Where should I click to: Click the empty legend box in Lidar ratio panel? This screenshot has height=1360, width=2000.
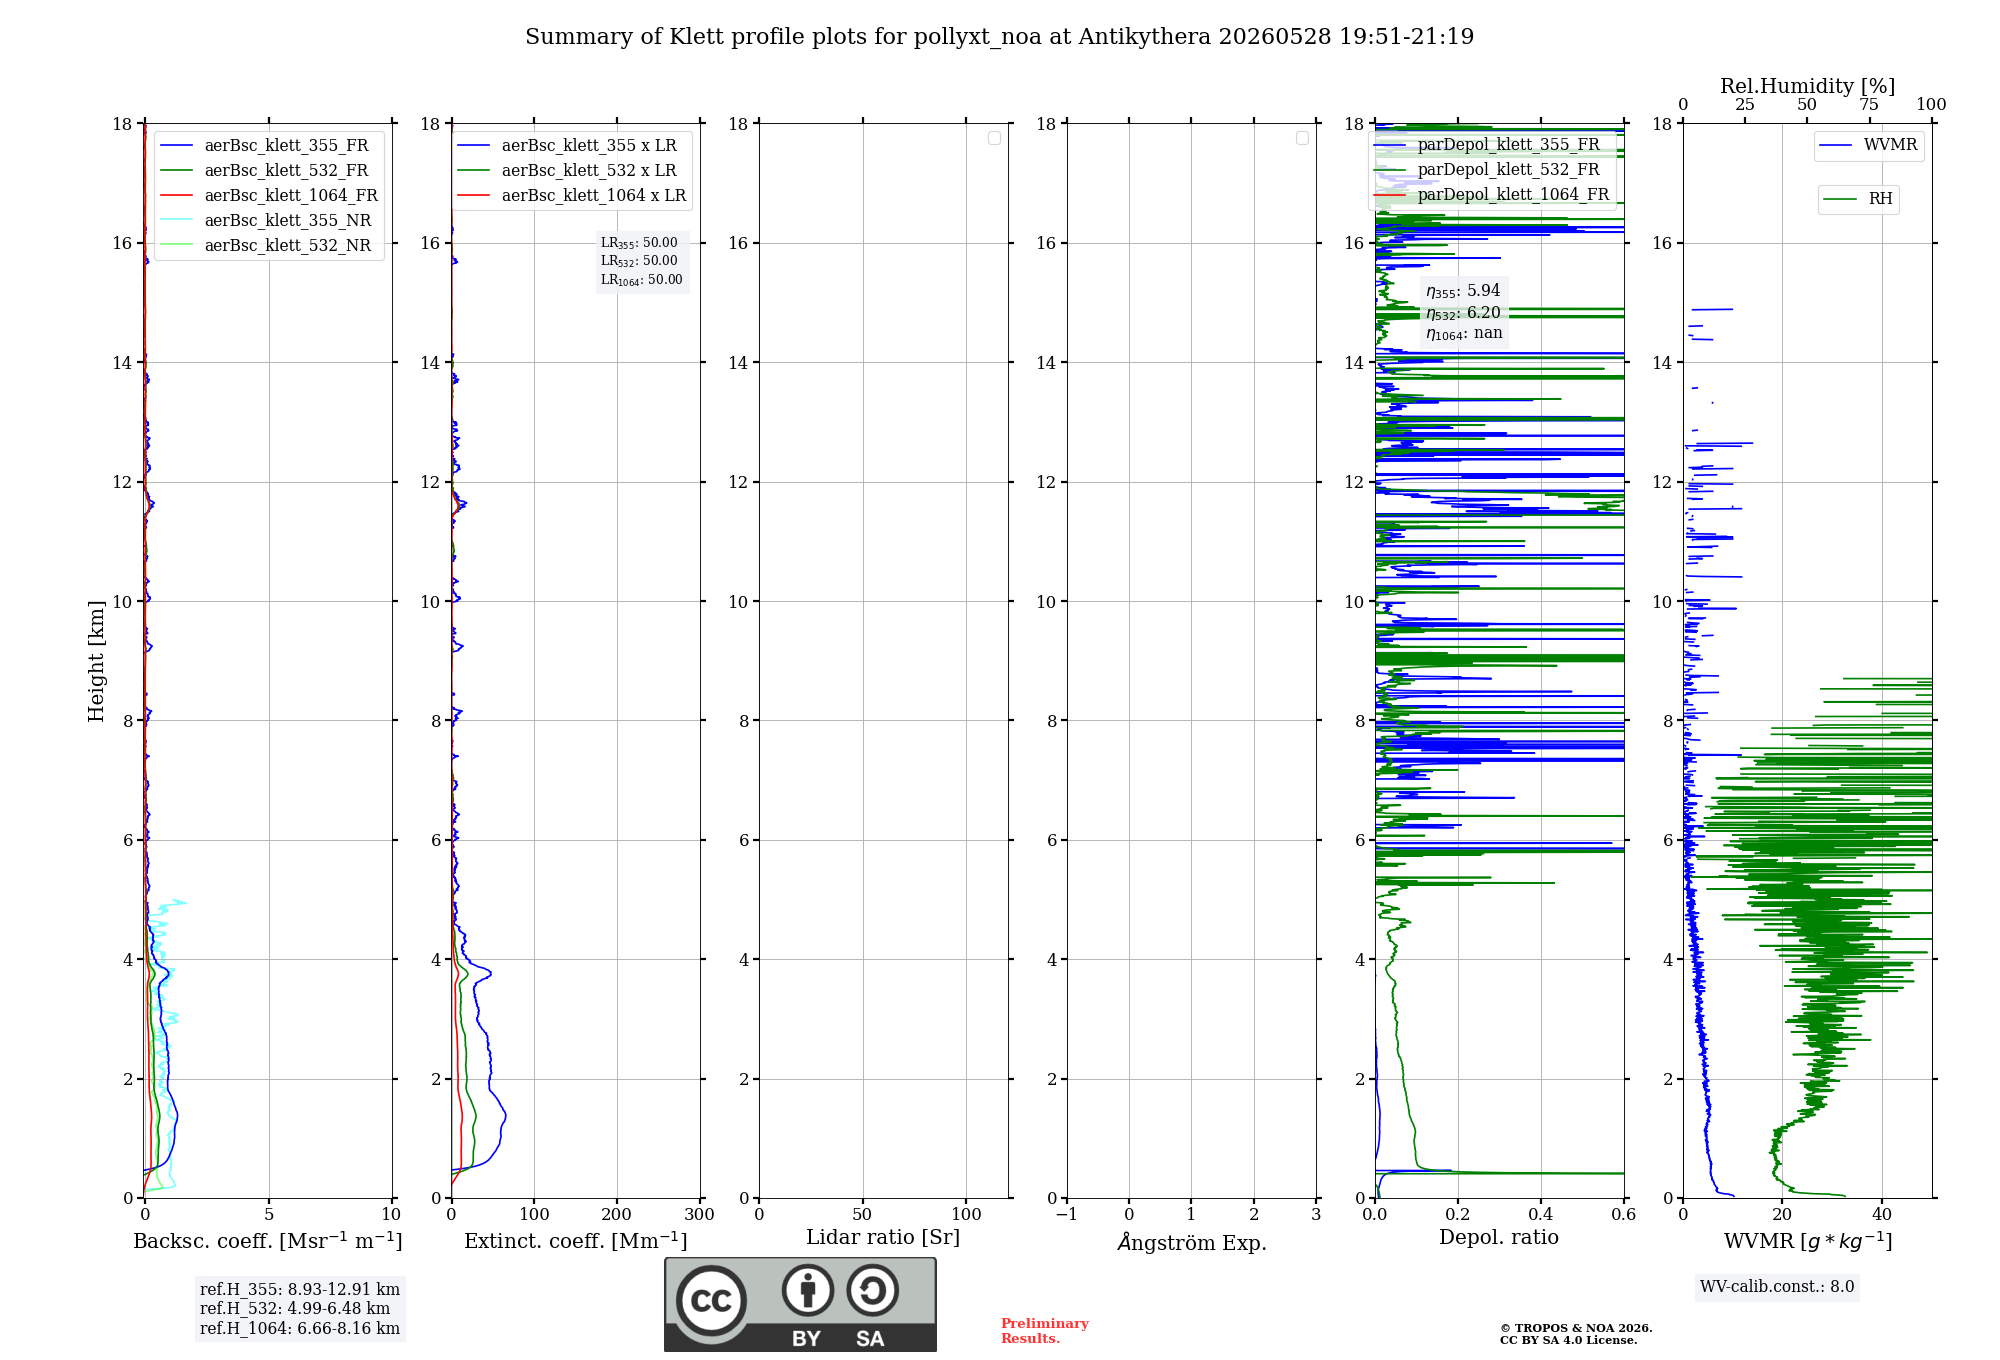(x=994, y=138)
